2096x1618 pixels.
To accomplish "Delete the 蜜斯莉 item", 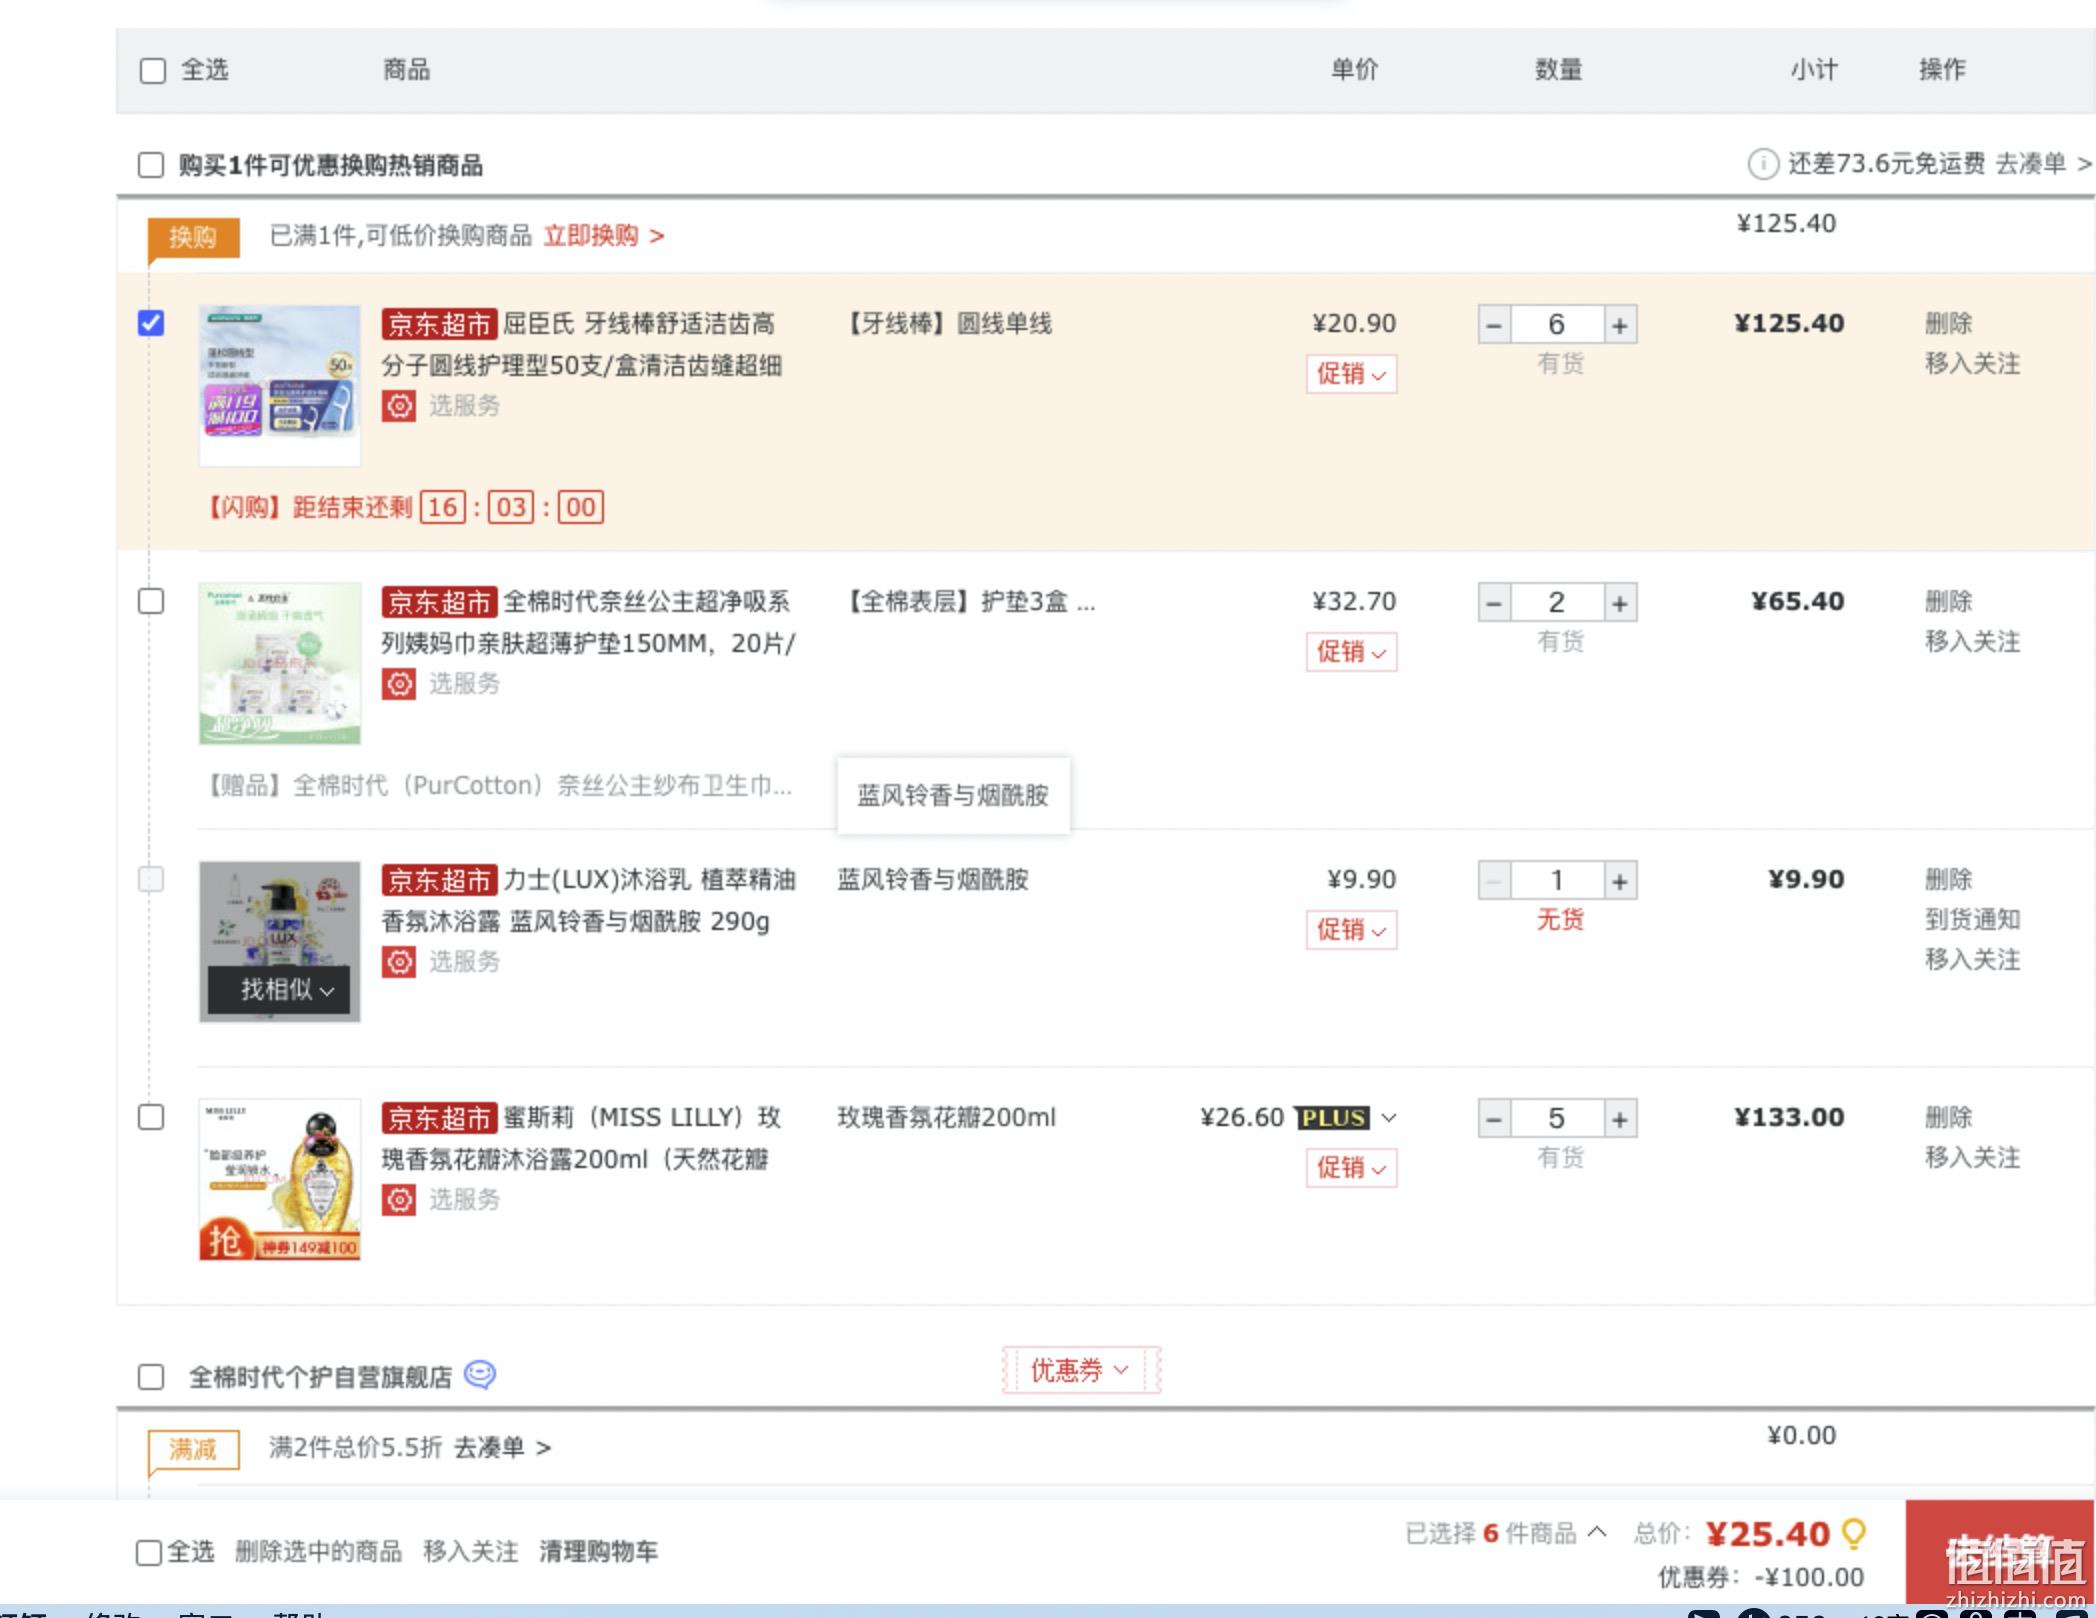I will pos(1948,1118).
